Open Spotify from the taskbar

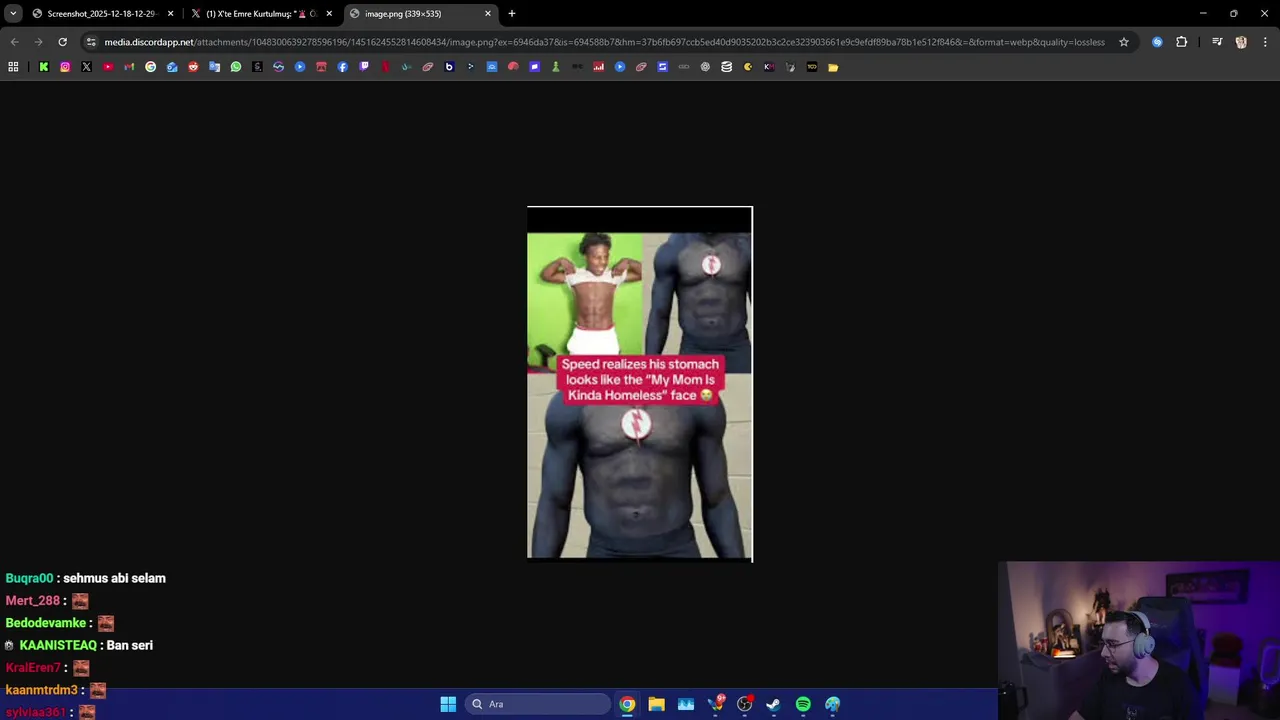803,704
